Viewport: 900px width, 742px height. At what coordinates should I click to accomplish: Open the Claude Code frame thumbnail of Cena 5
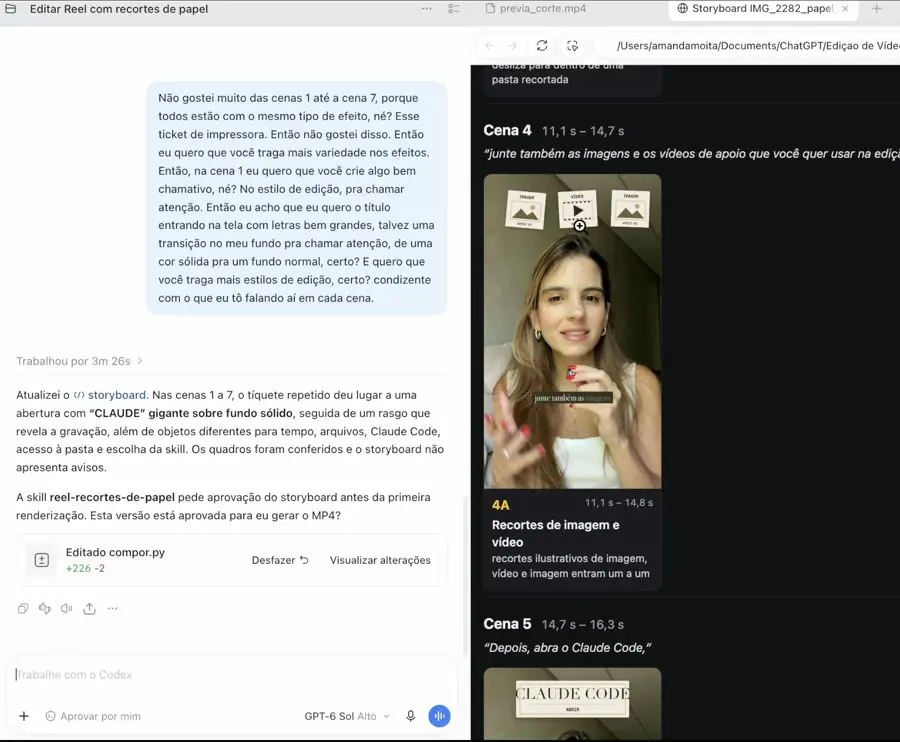[x=572, y=704]
